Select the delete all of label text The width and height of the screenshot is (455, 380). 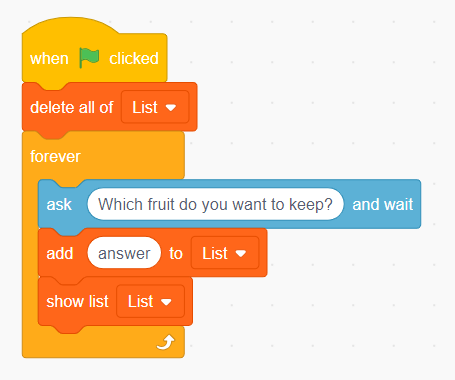(x=72, y=107)
